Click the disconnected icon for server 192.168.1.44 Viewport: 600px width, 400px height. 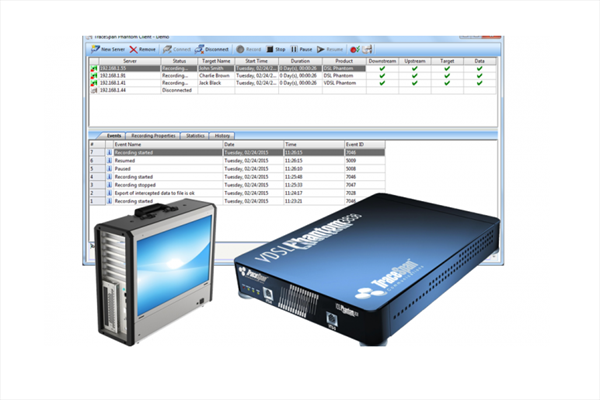pyautogui.click(x=94, y=90)
